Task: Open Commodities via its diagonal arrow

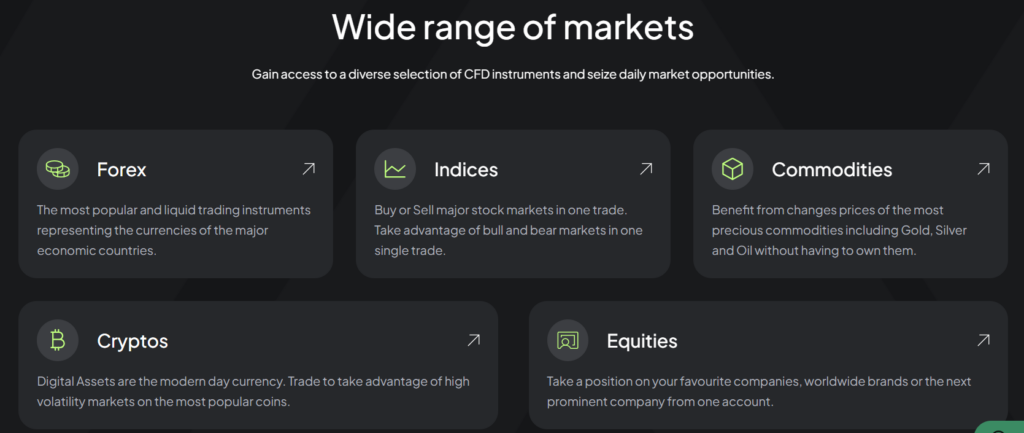Action: [984, 169]
